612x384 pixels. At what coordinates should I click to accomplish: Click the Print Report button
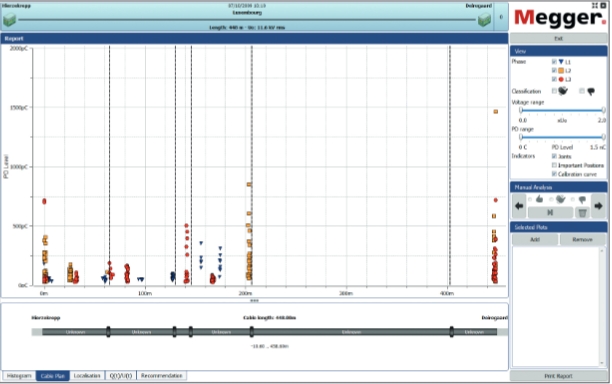(x=559, y=376)
